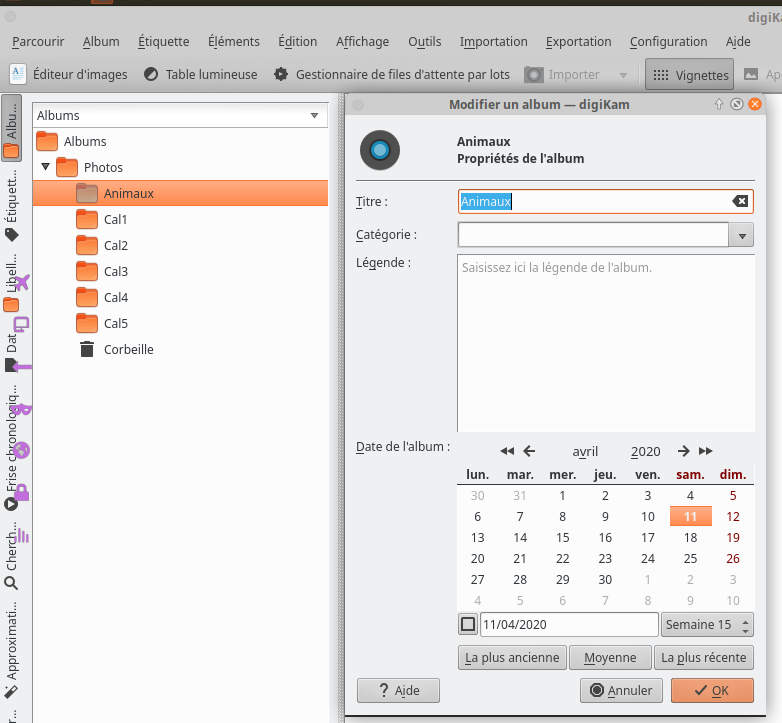The width and height of the screenshot is (782, 723).
Task: Click the Titre input field
Action: click(x=605, y=201)
